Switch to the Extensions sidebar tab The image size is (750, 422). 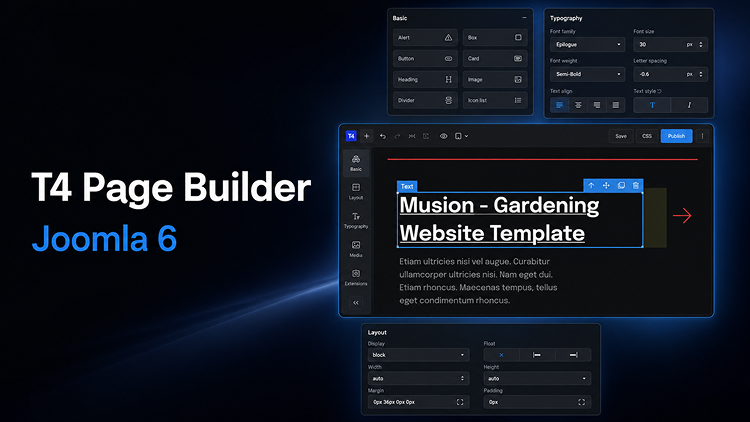pyautogui.click(x=356, y=278)
